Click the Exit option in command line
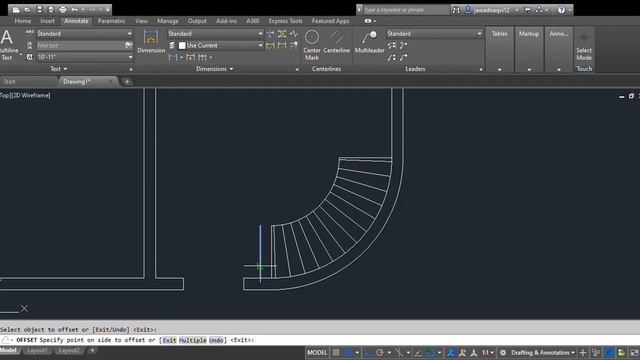The height and width of the screenshot is (360, 640). click(169, 340)
